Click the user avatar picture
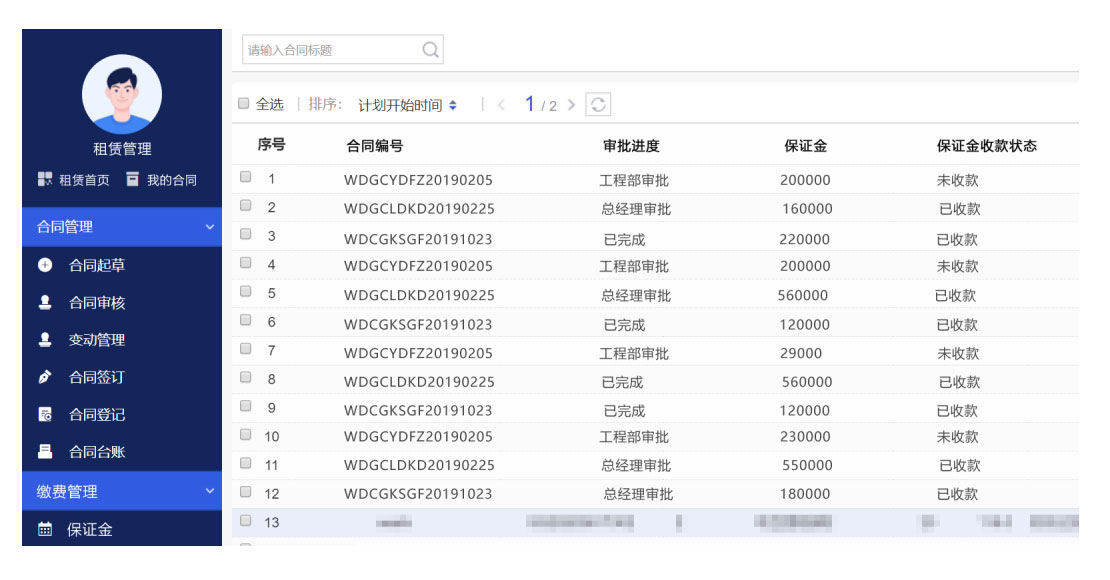Viewport: 1110px width, 580px height. [x=121, y=94]
